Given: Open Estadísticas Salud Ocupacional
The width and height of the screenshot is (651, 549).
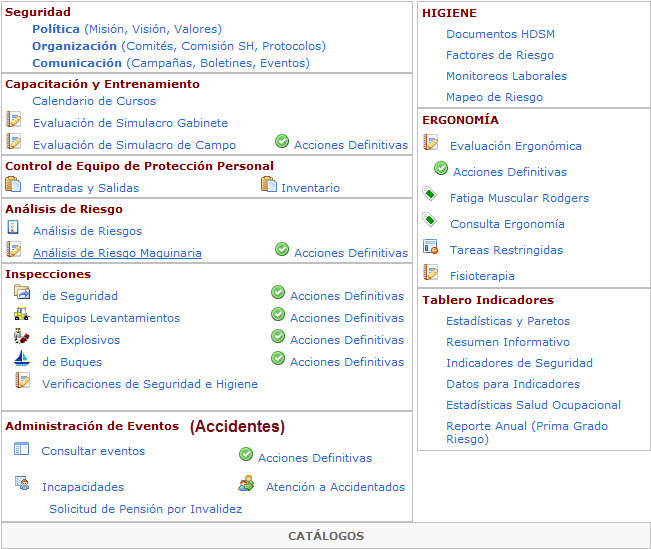Looking at the screenshot, I should click(534, 405).
